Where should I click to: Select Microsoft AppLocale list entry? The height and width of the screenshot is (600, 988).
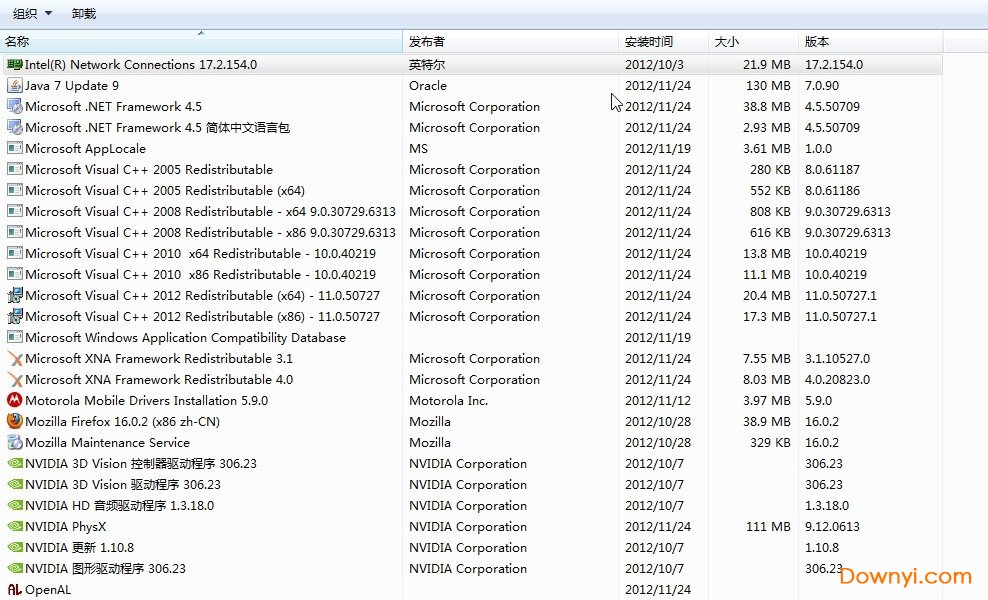[85, 148]
